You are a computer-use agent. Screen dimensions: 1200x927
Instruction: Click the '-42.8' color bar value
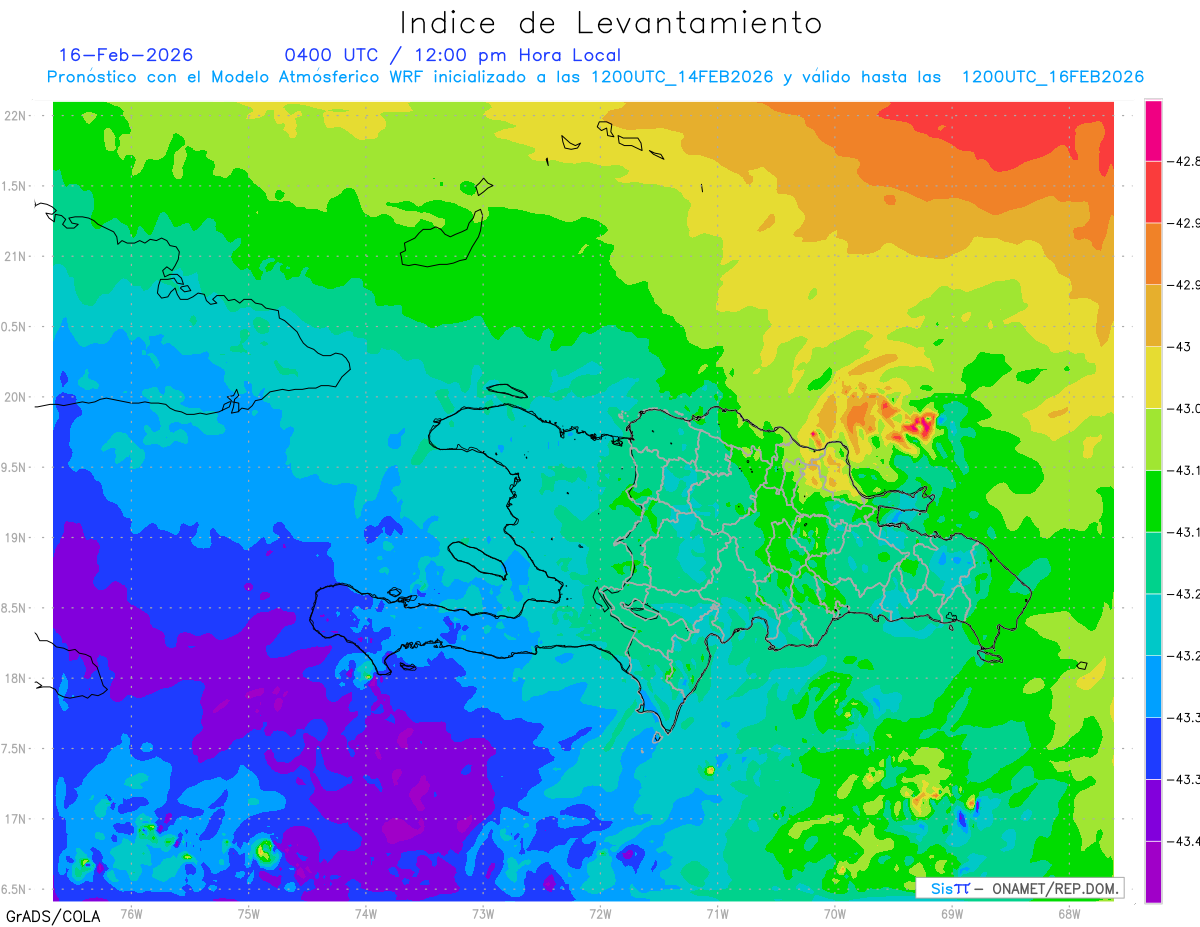1185,161
